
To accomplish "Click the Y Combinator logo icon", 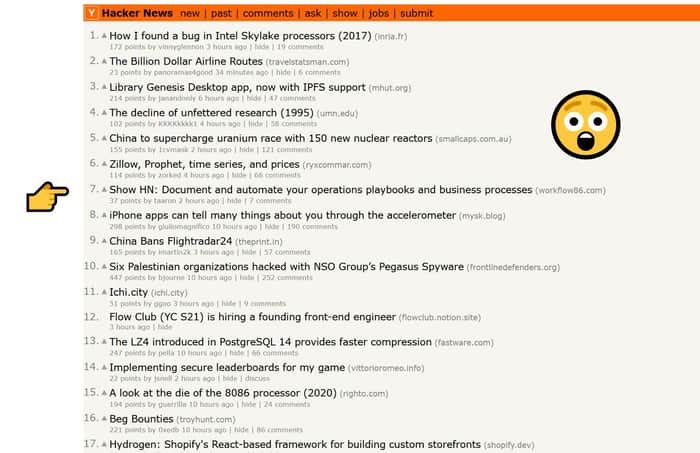I will coord(92,13).
